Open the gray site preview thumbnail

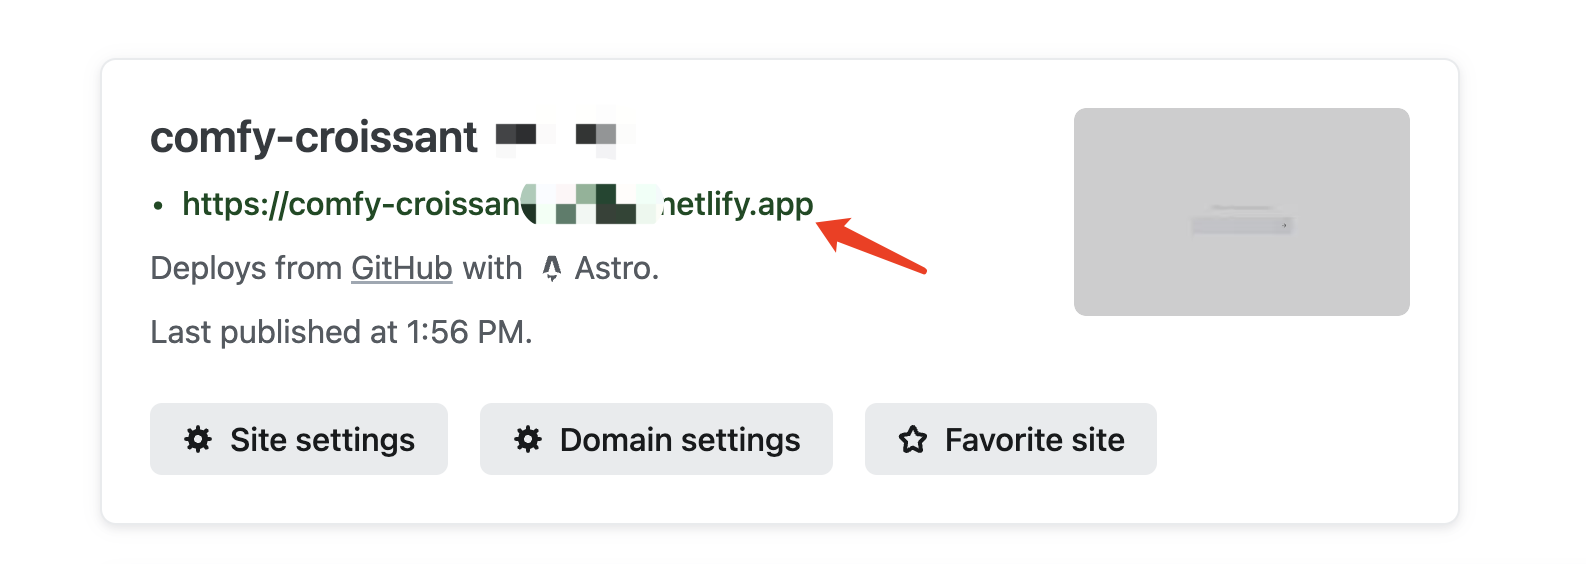coord(1242,212)
